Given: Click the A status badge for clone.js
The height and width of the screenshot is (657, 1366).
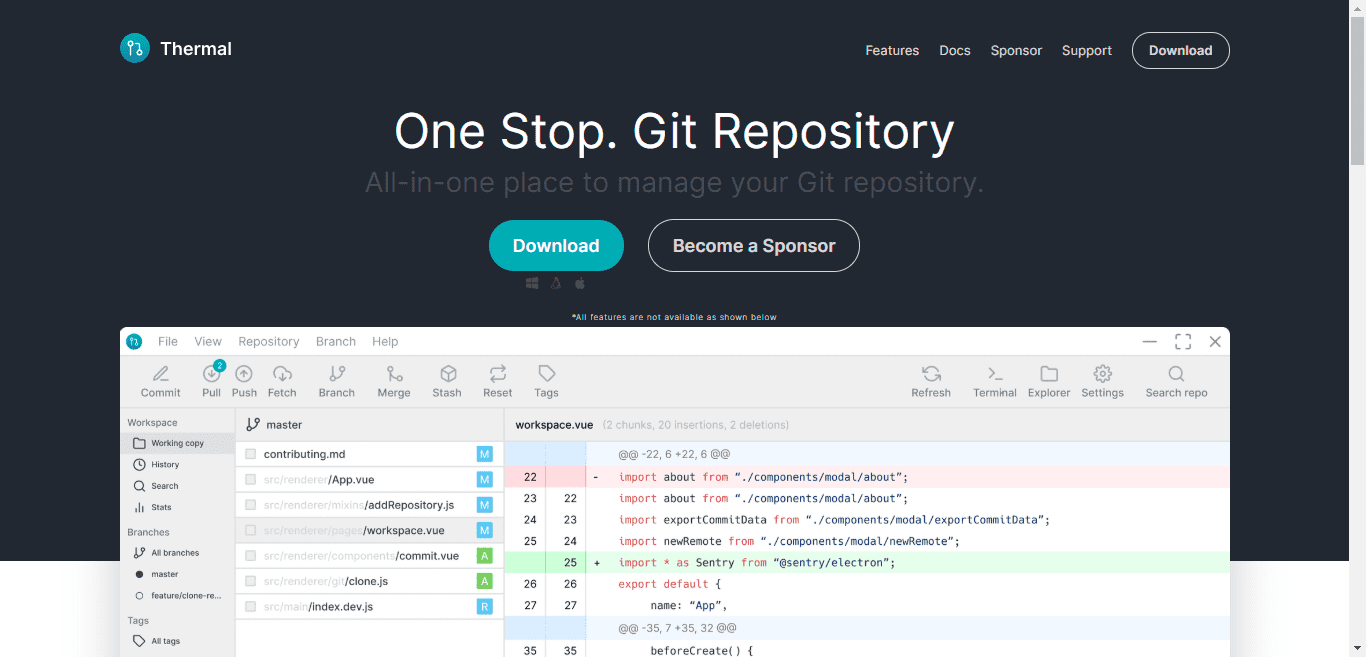Looking at the screenshot, I should tap(485, 581).
